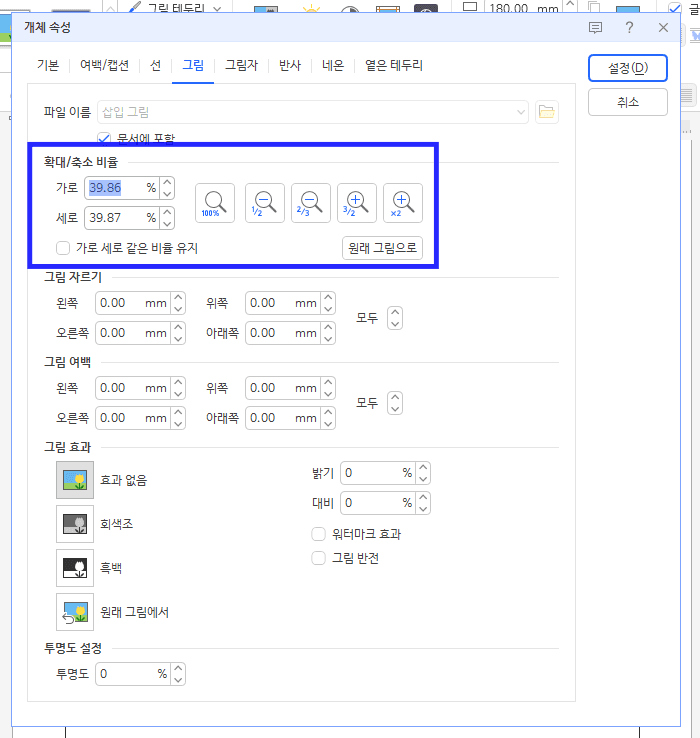Focus 대비 input field
Image resolution: width=700 pixels, height=738 pixels.
378,503
